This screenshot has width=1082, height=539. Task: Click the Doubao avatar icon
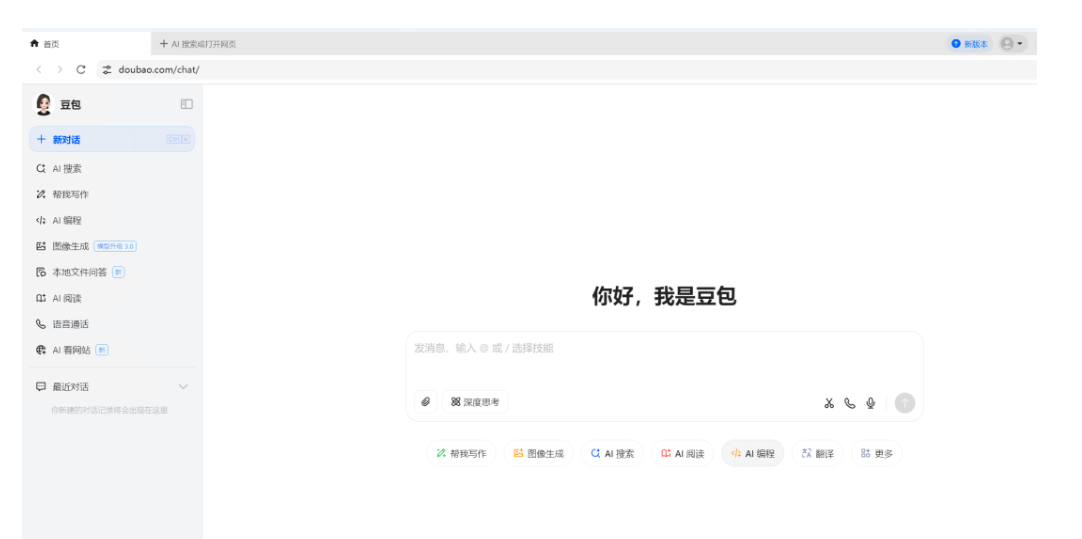[x=43, y=104]
